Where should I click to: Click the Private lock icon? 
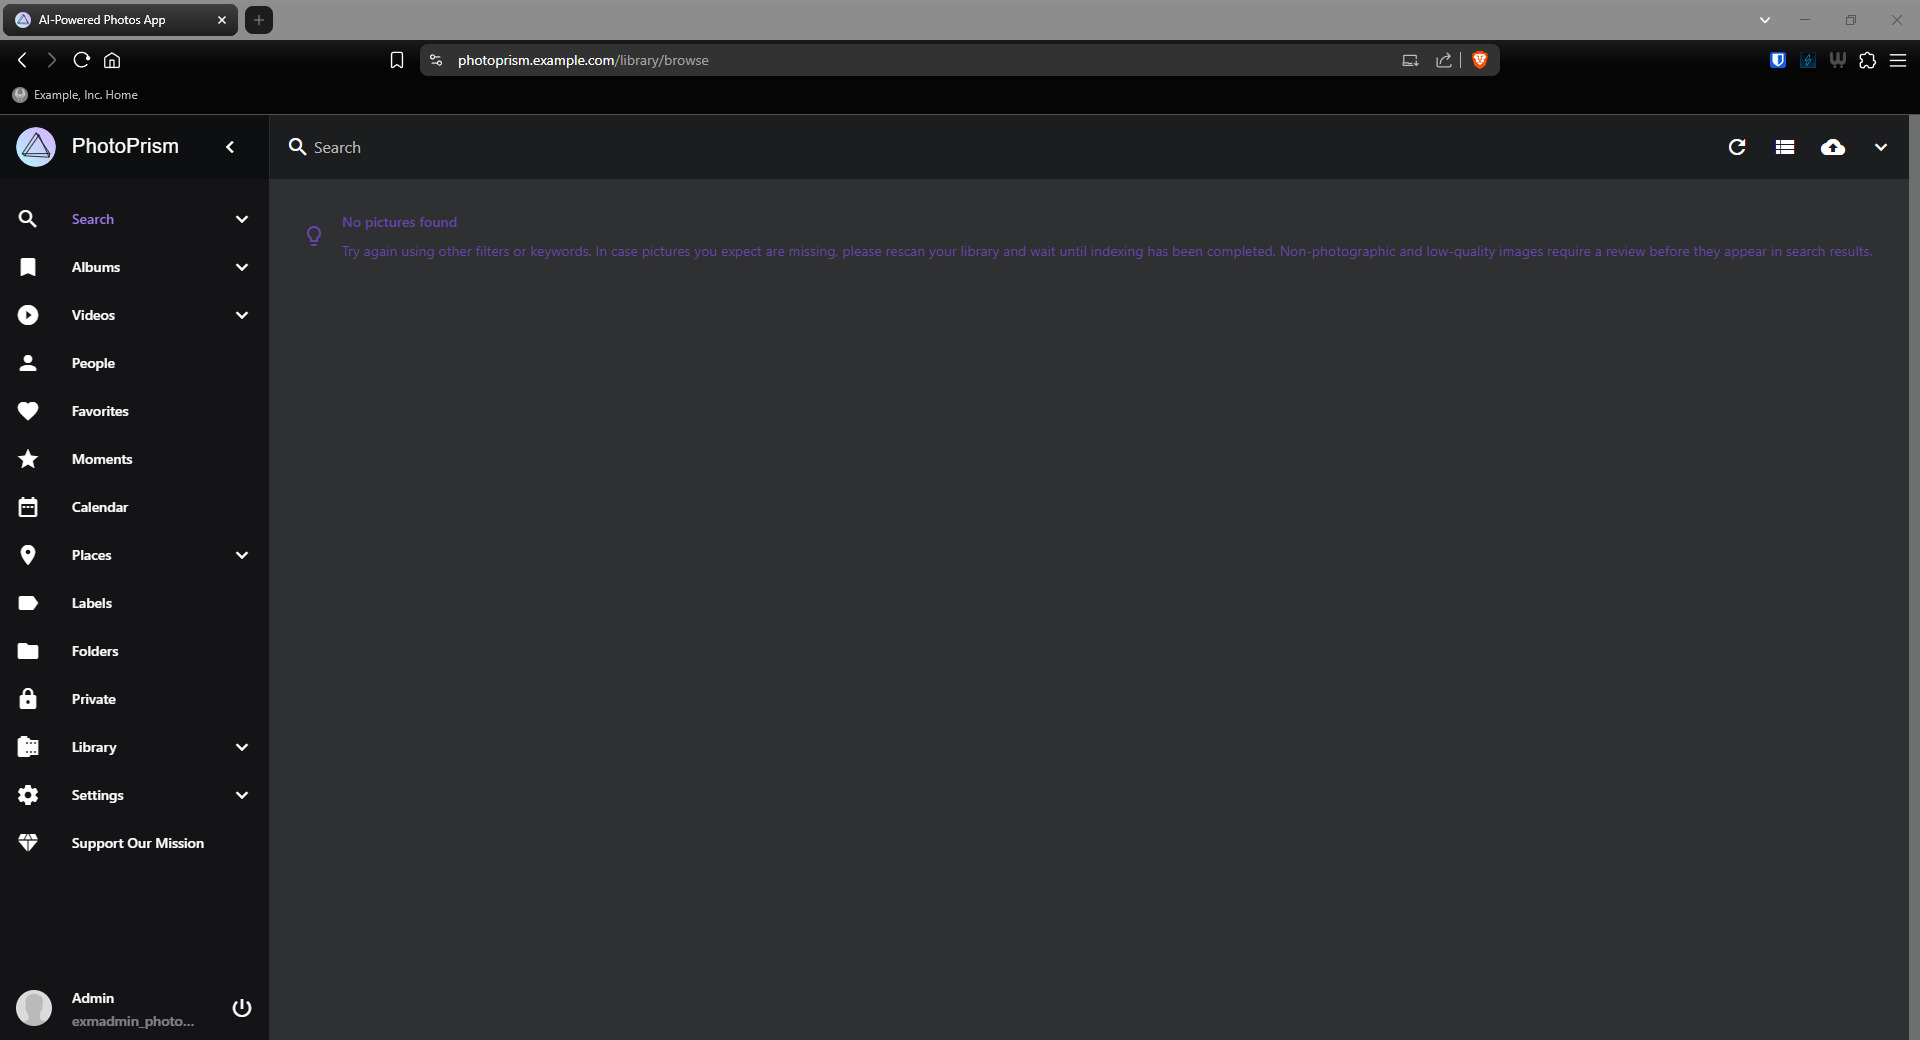pyautogui.click(x=28, y=699)
